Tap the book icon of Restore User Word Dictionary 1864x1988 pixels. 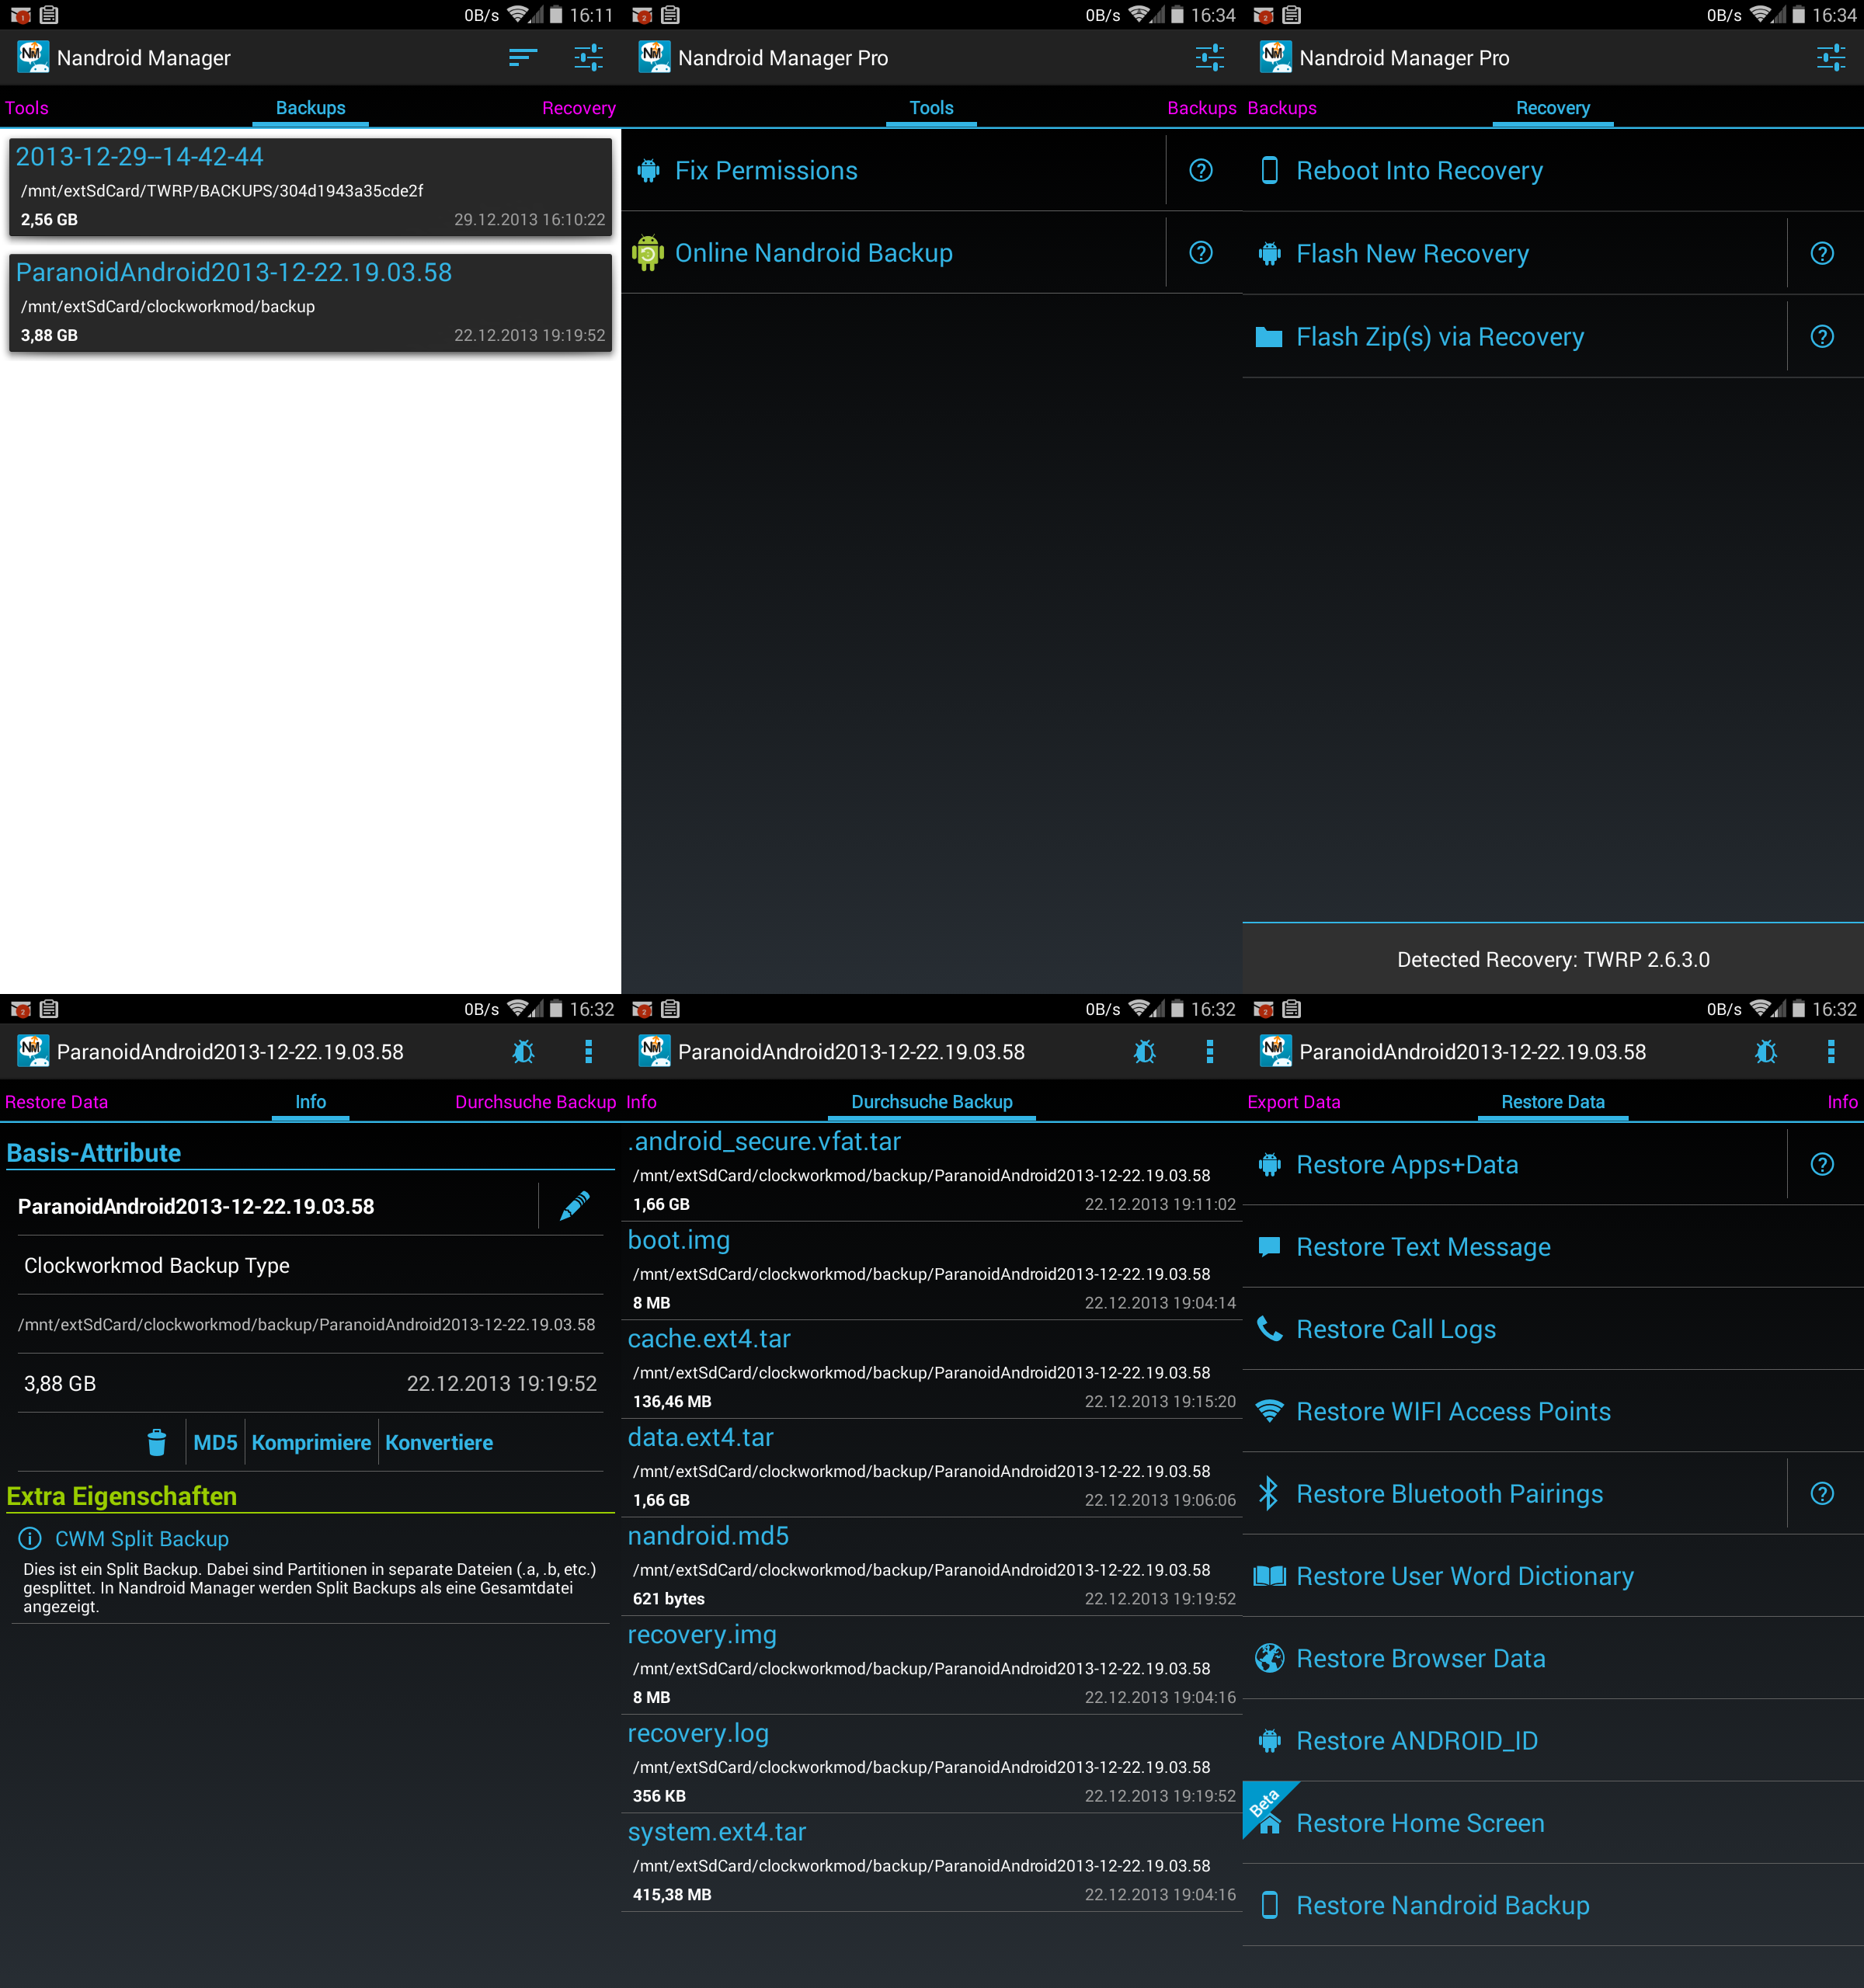tap(1269, 1576)
